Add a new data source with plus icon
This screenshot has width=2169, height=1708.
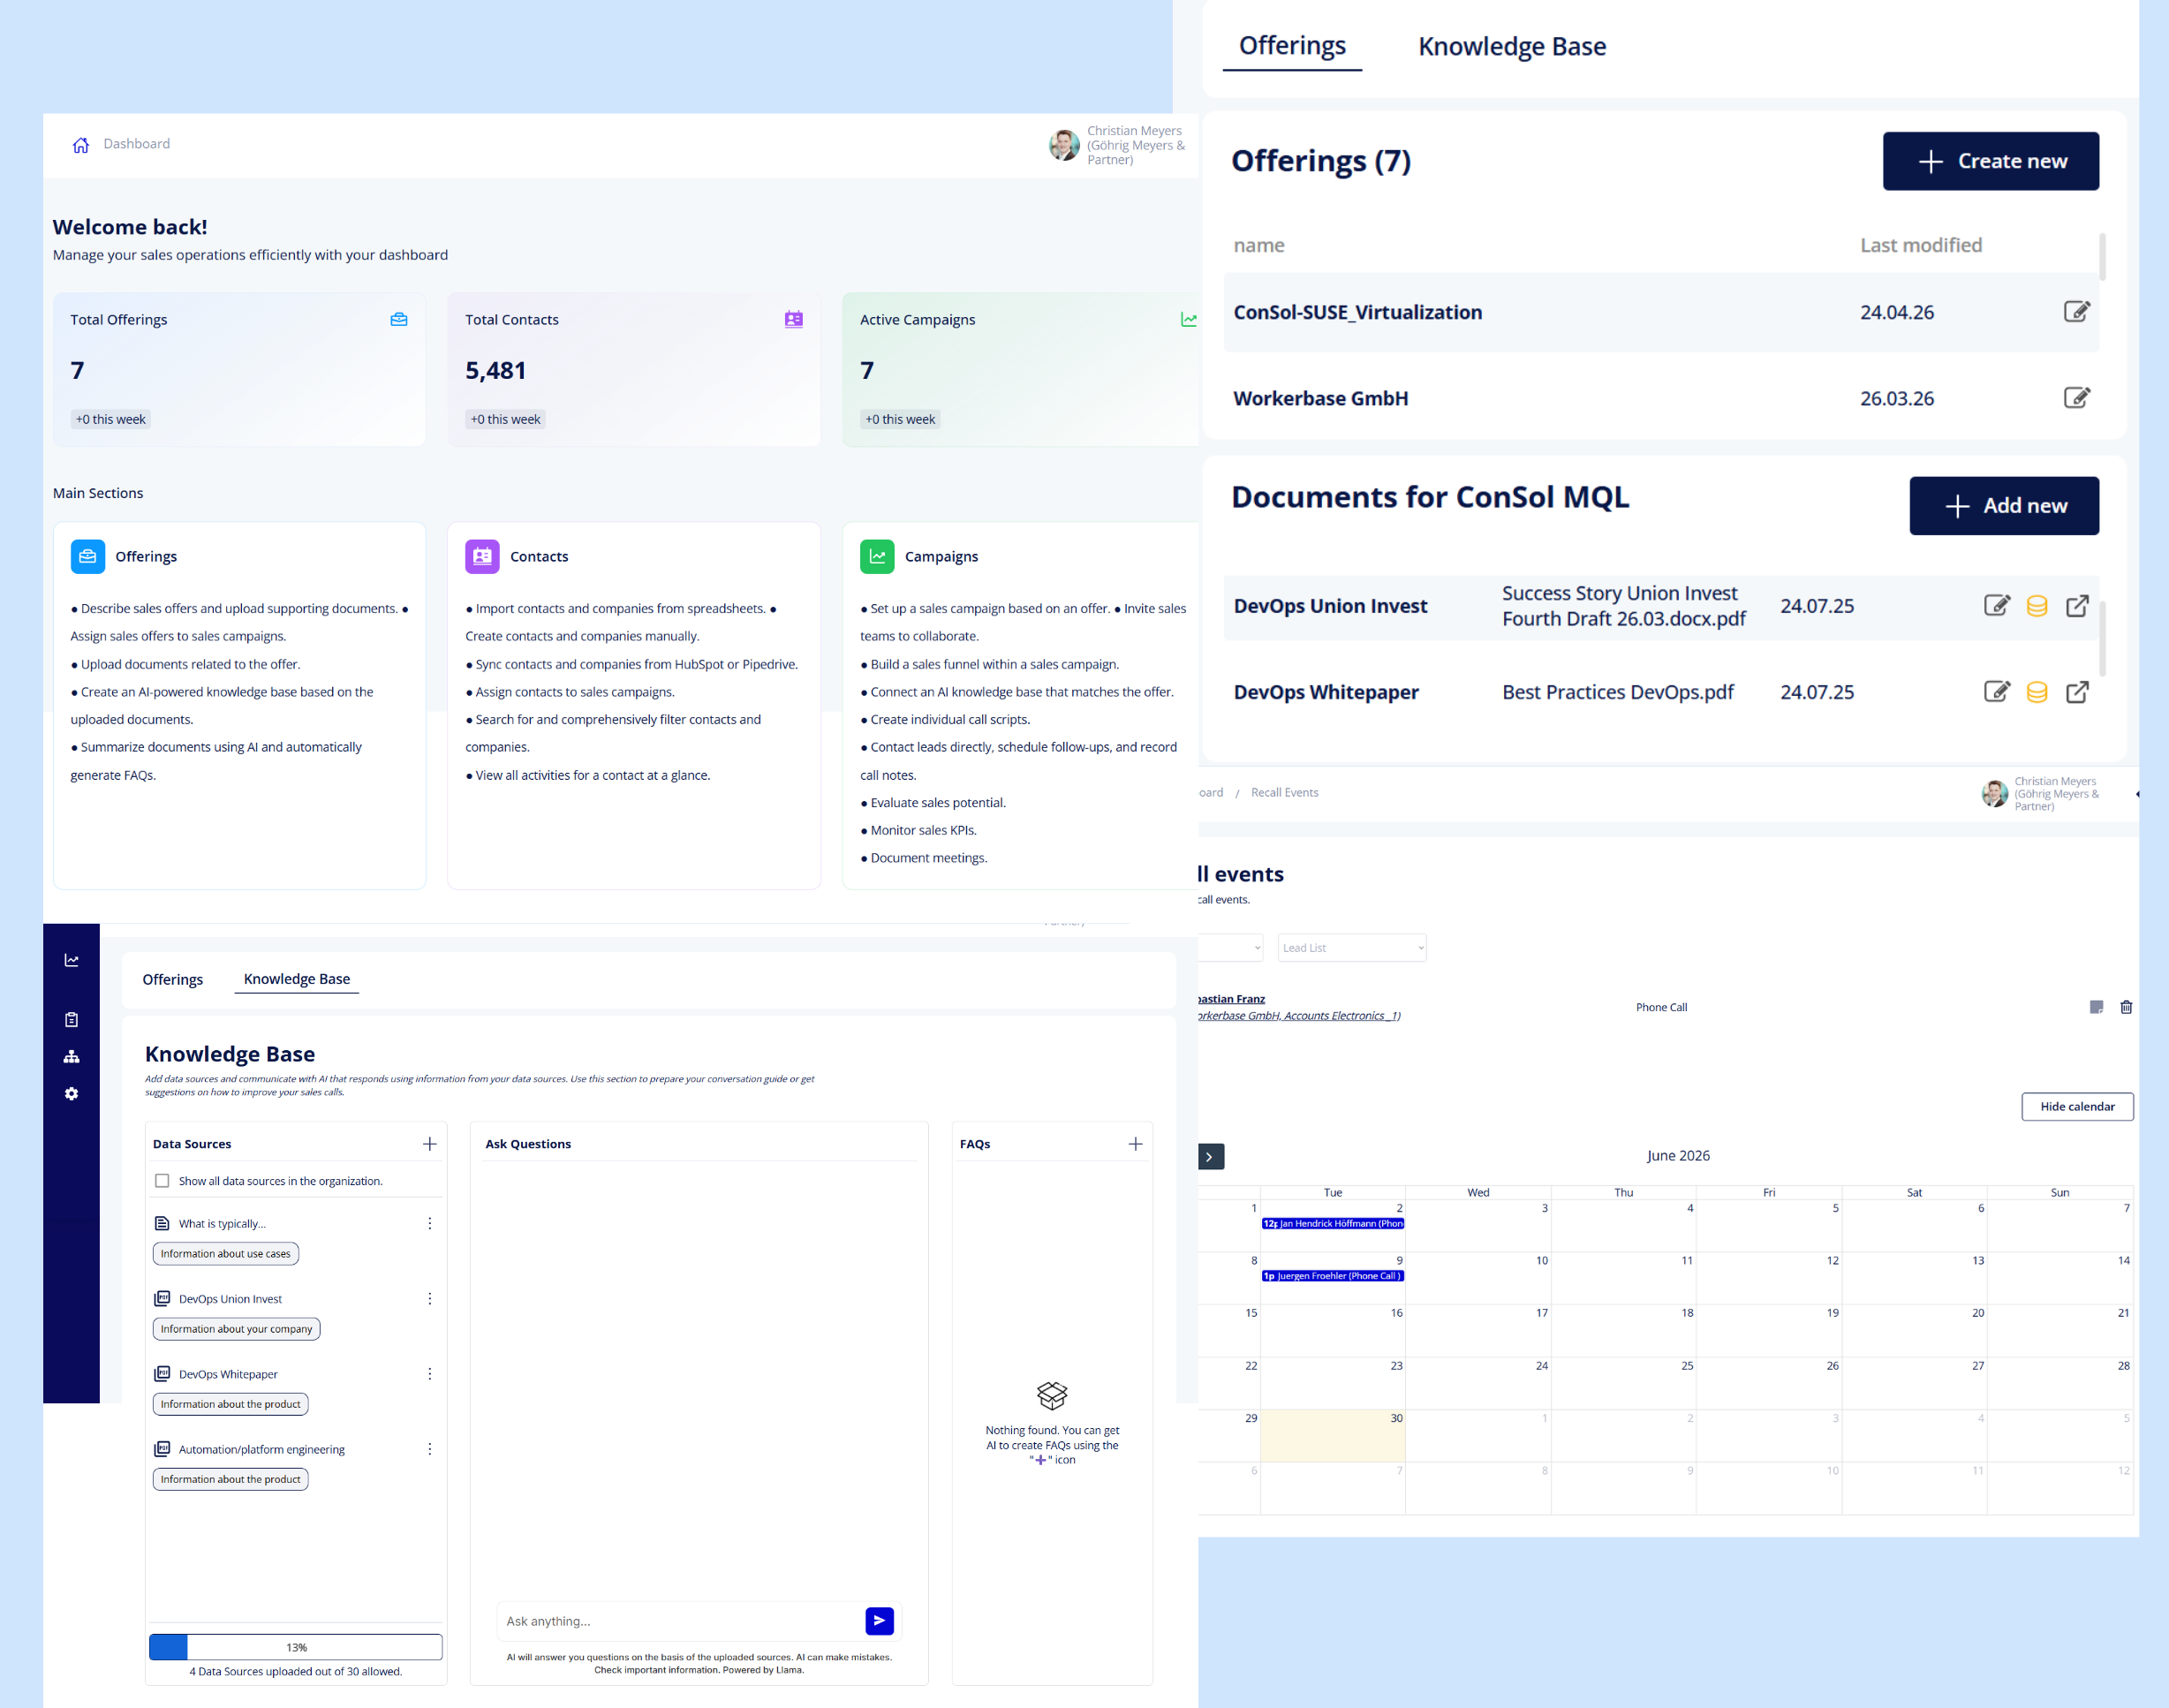pos(430,1143)
